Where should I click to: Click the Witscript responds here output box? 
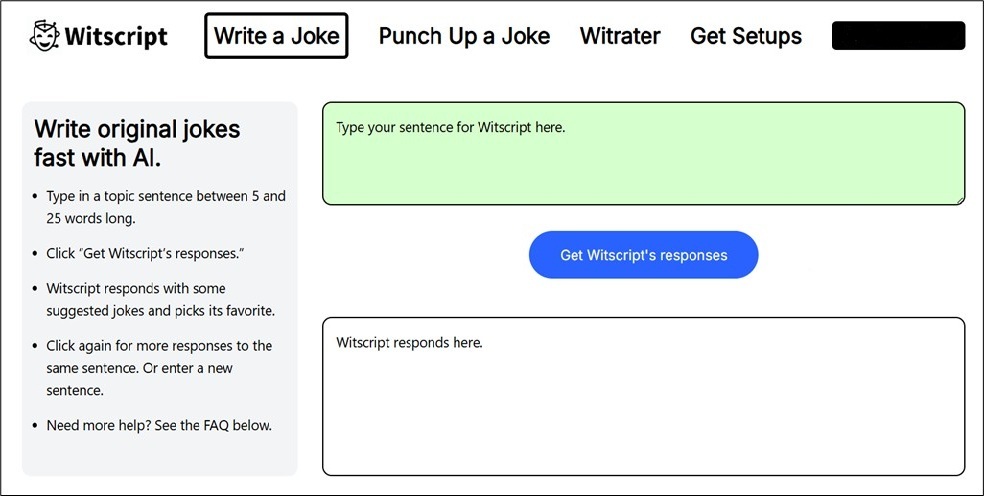[643, 396]
